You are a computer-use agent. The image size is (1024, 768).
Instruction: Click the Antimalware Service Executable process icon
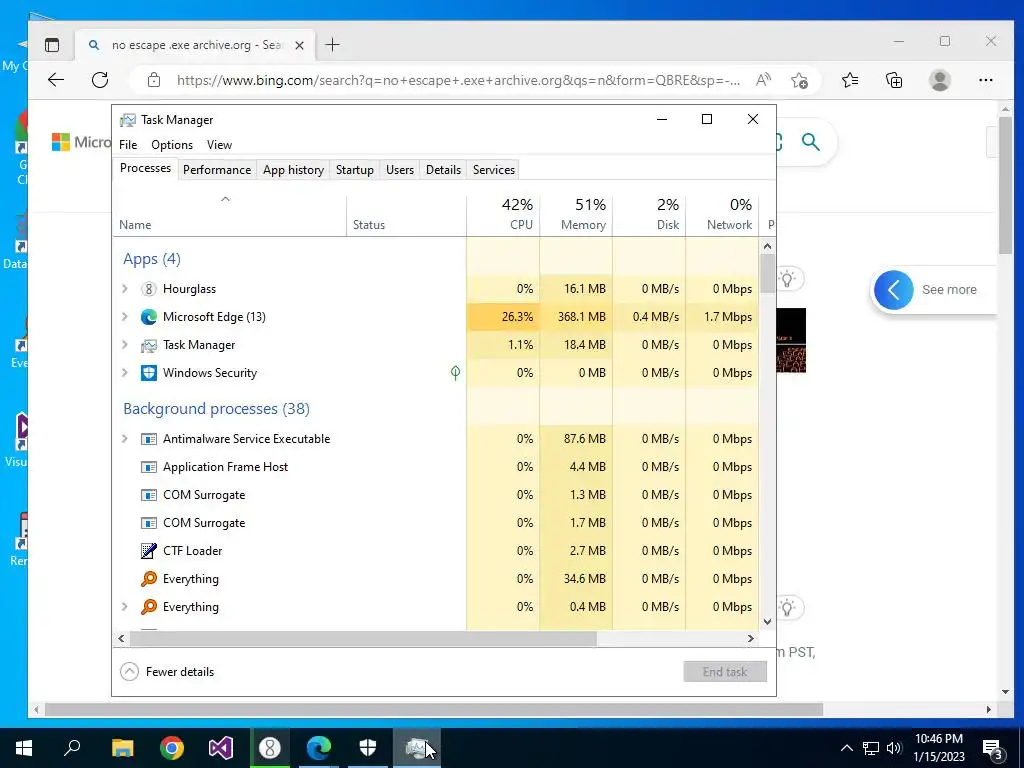(x=149, y=439)
